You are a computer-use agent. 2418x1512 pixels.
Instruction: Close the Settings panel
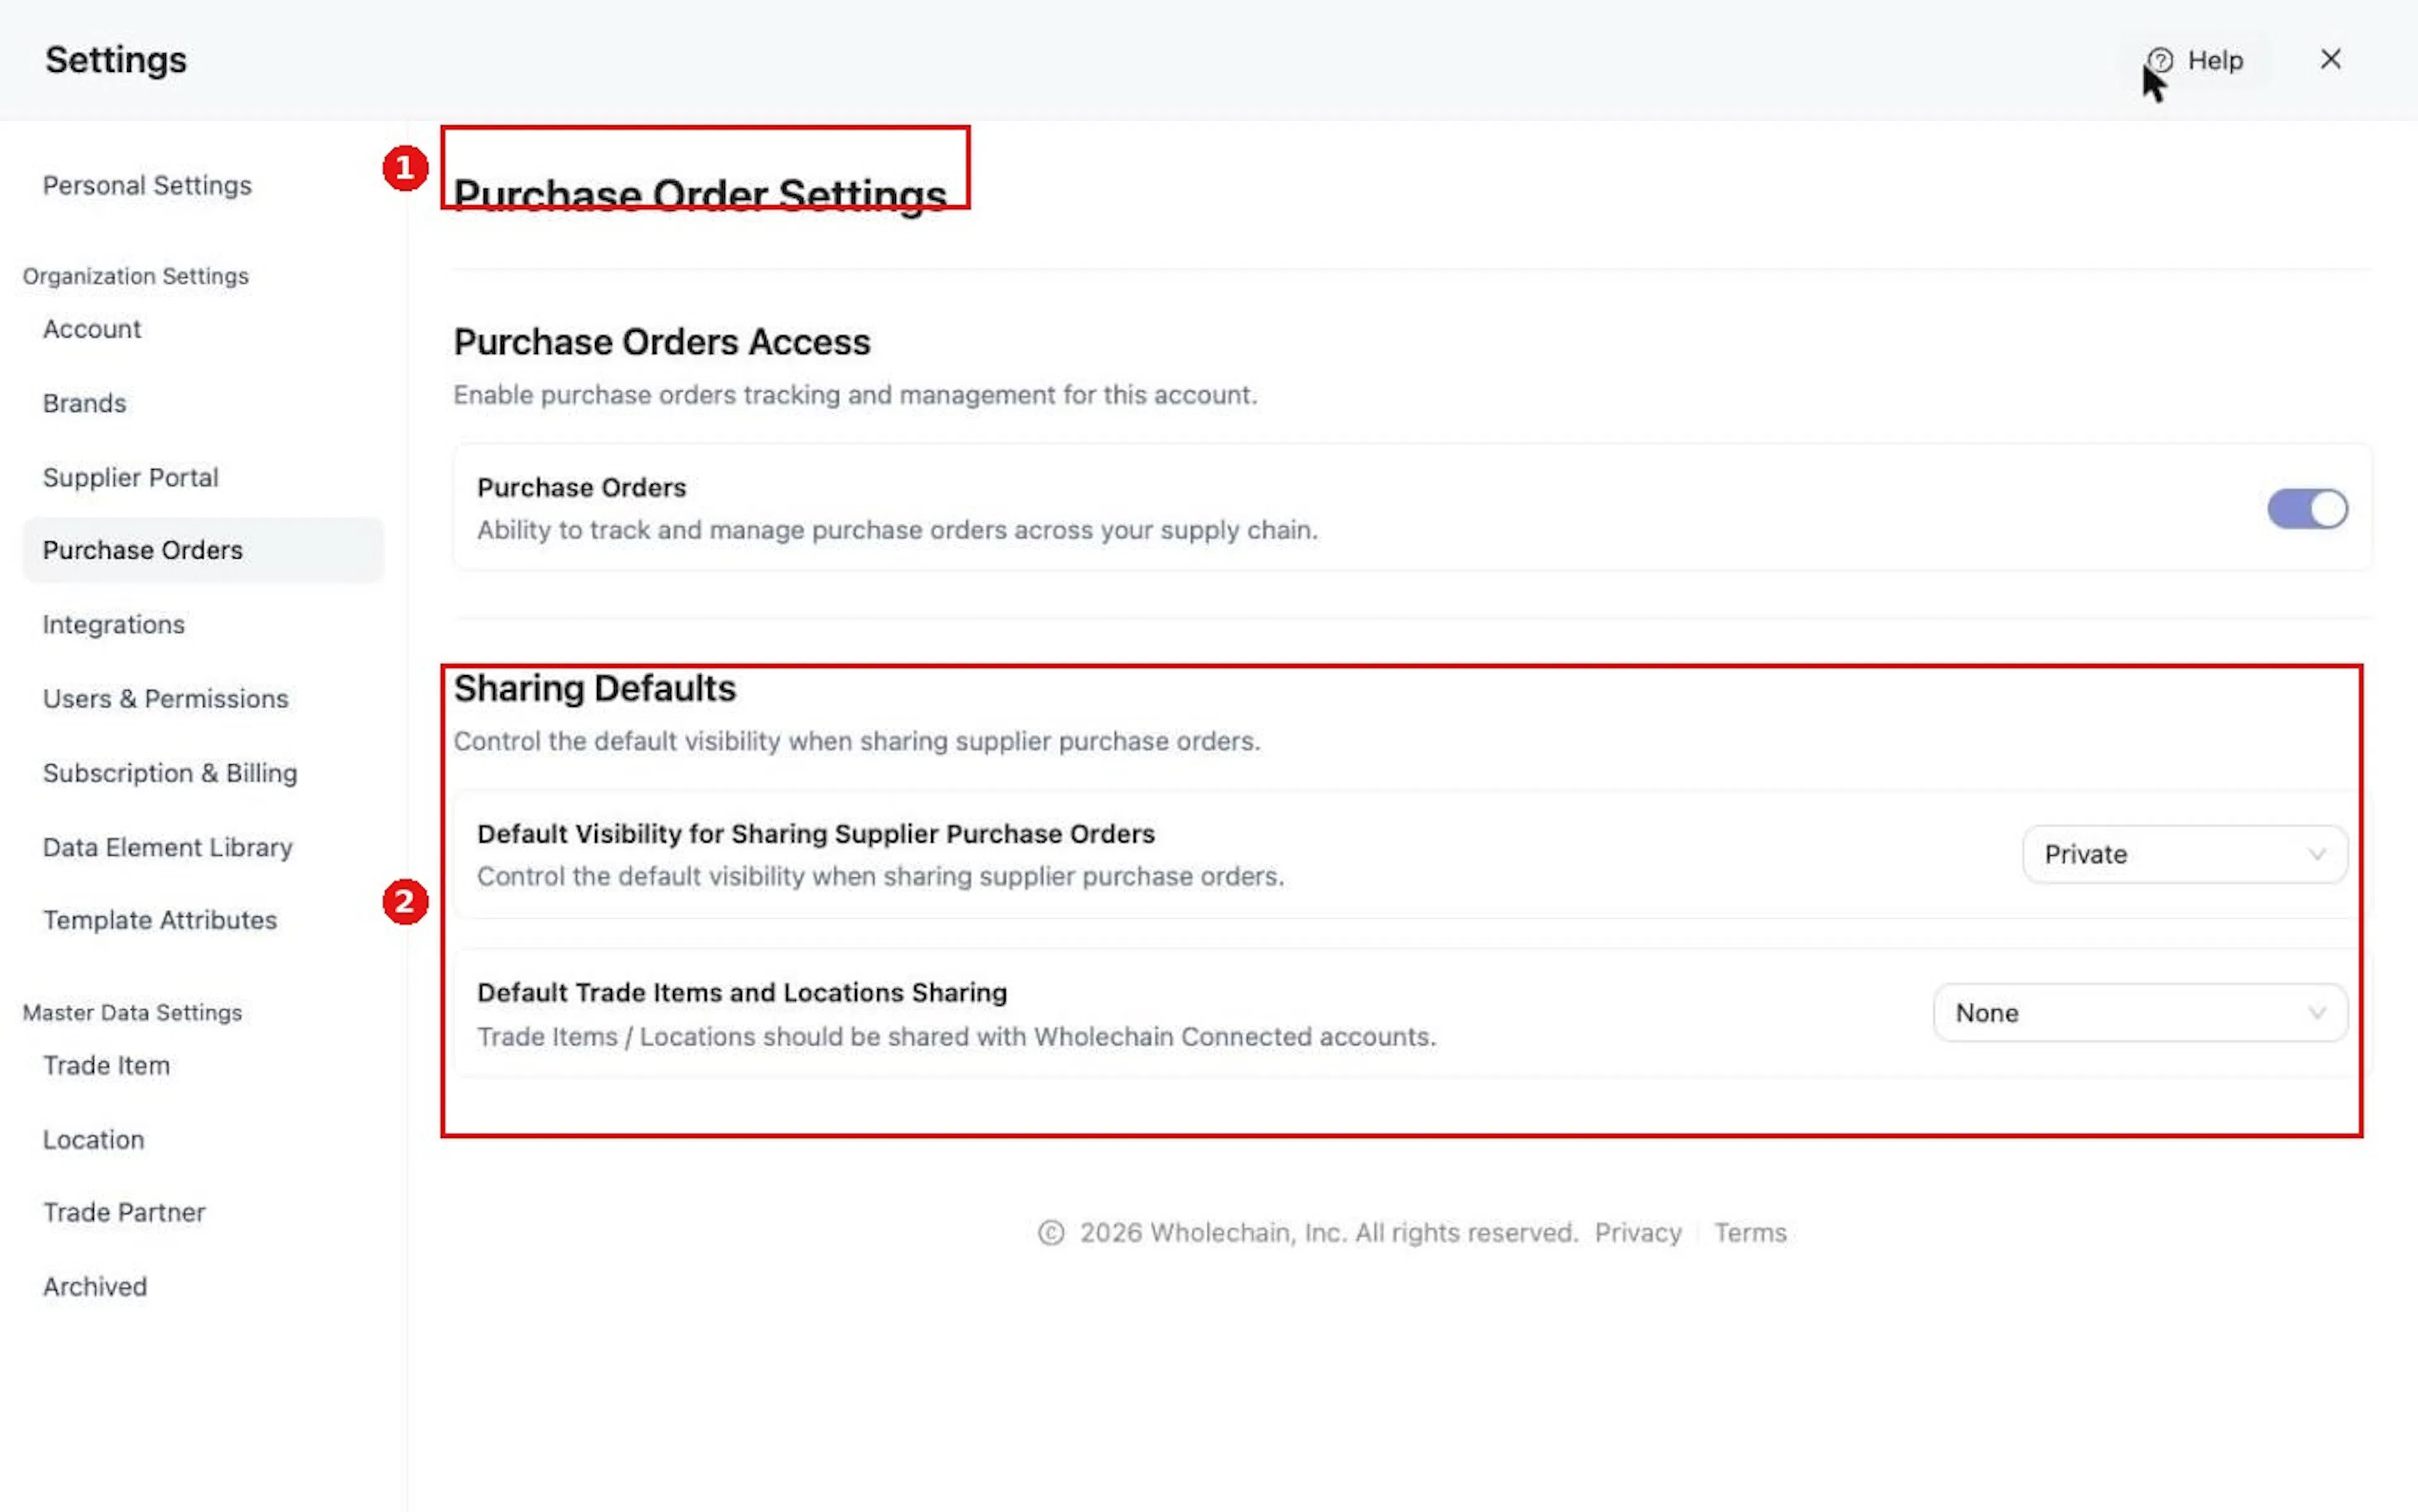[2330, 59]
